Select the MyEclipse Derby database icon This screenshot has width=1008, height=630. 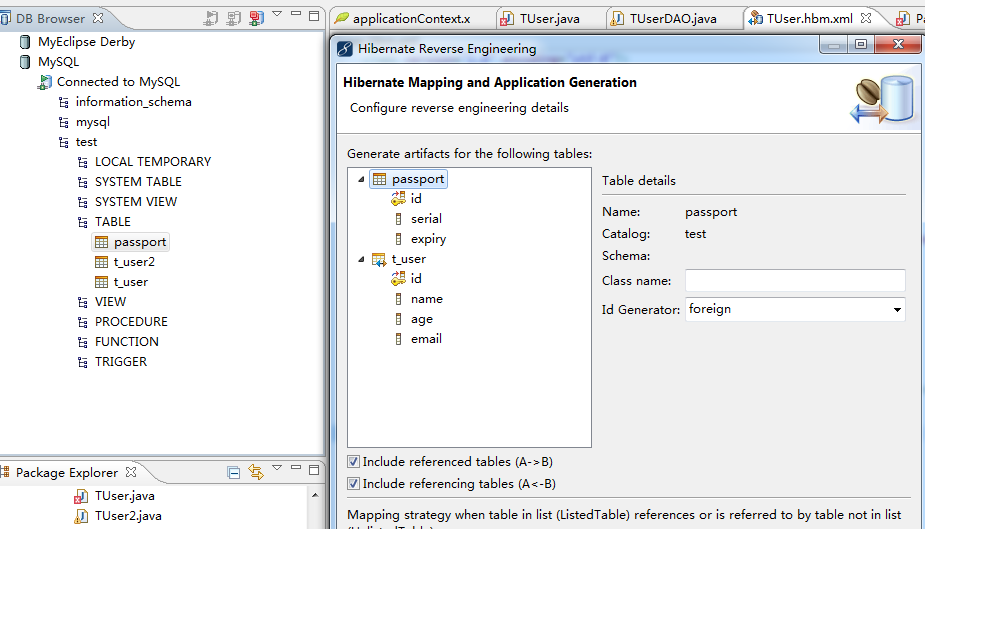point(25,42)
